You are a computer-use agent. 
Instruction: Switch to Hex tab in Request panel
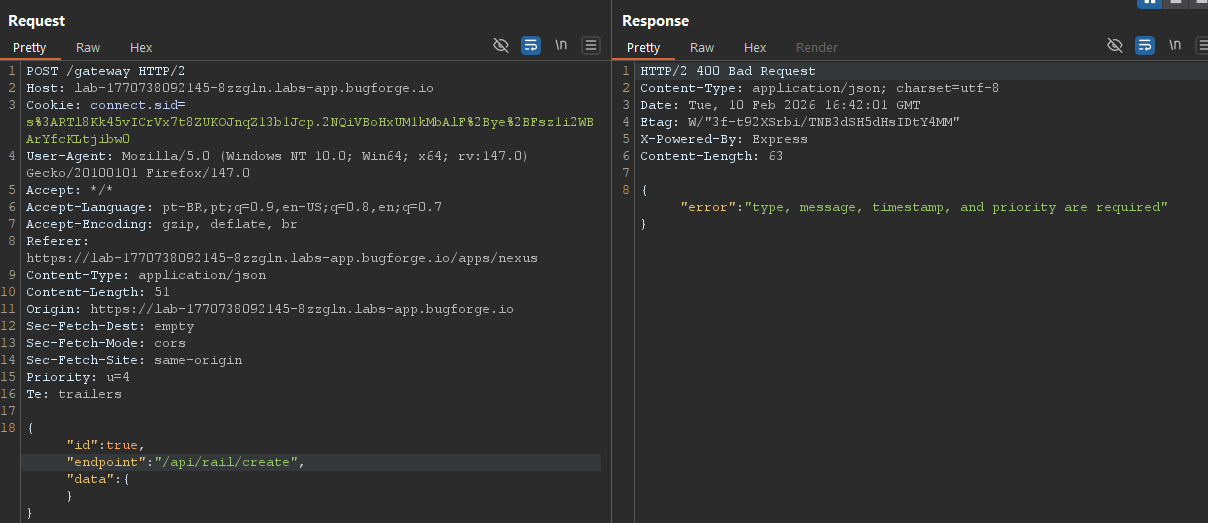pos(141,47)
